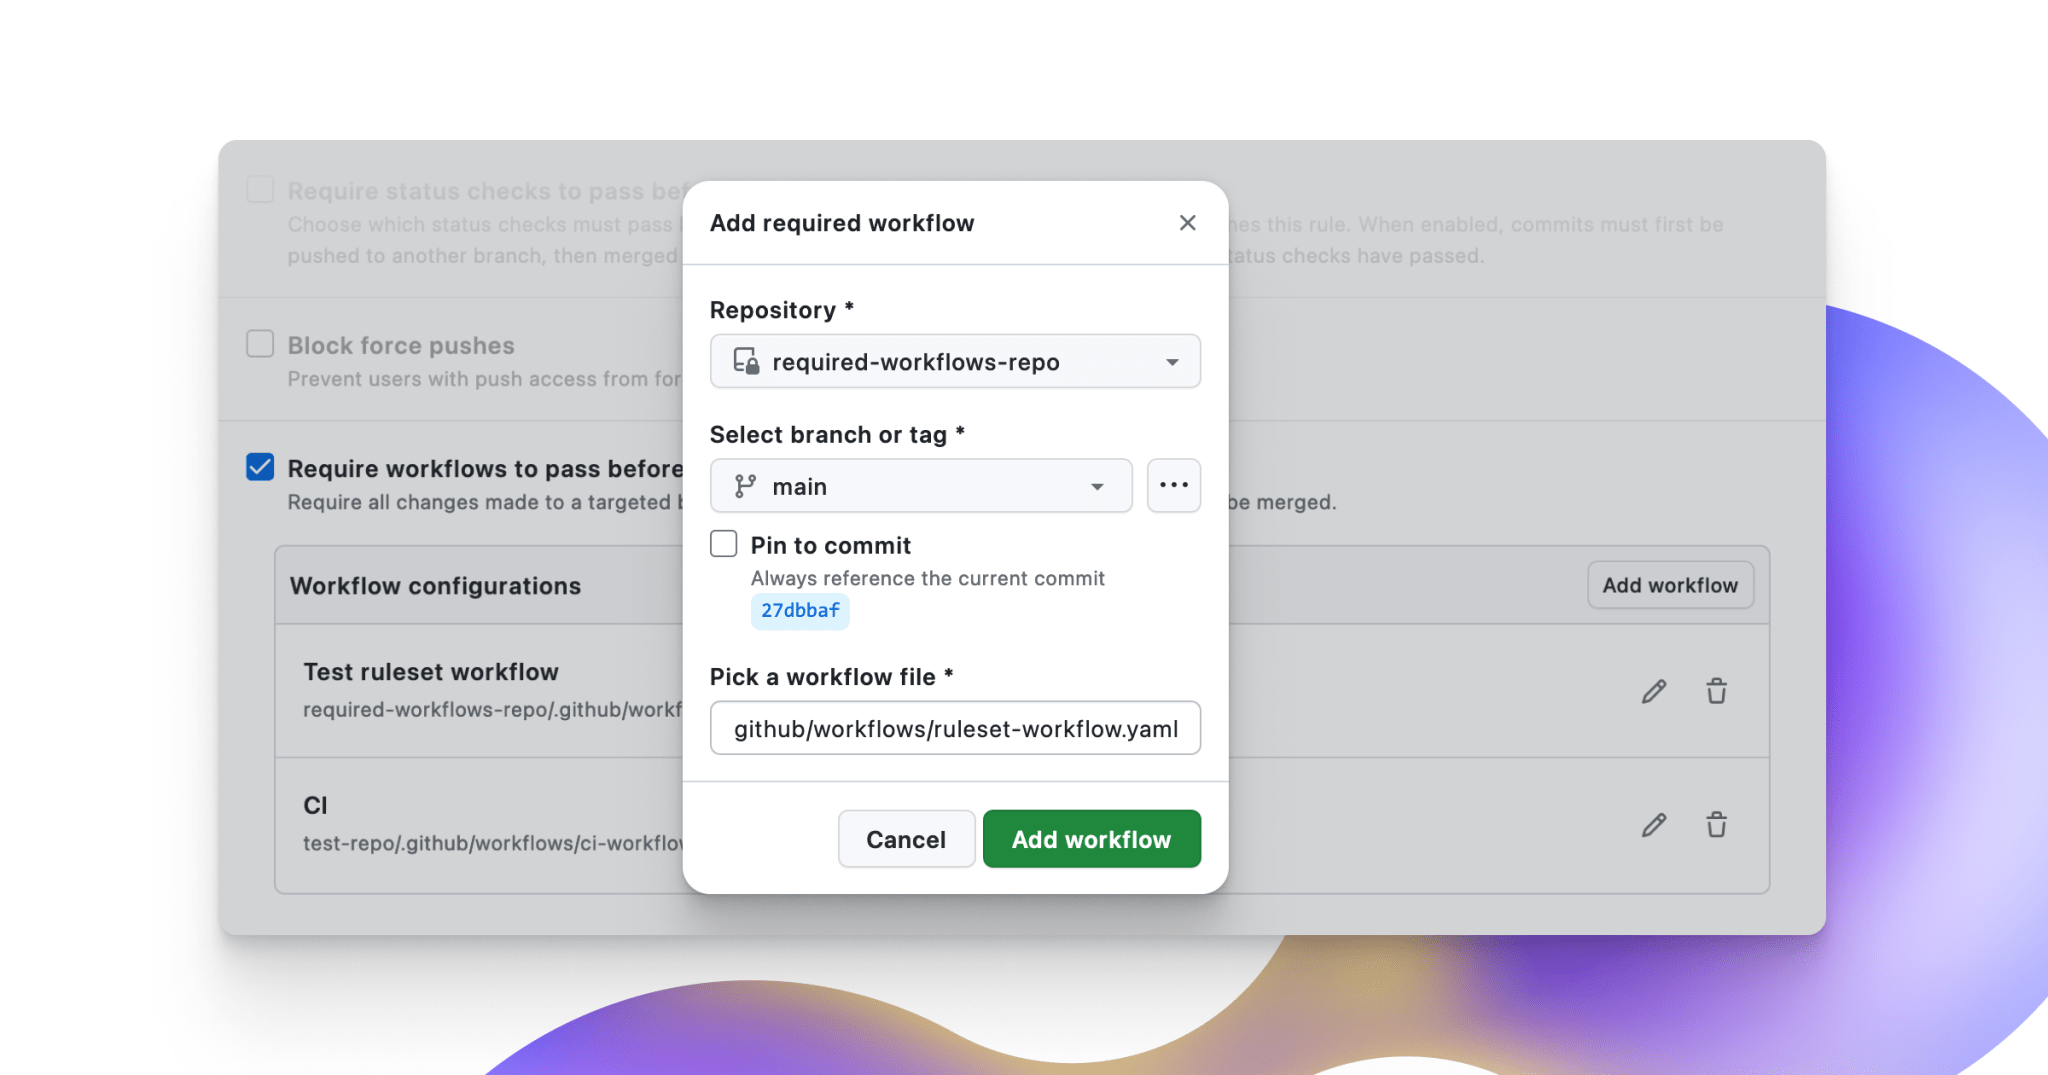Uncheck Require workflows to pass before merging
The image size is (2048, 1075).
259,467
